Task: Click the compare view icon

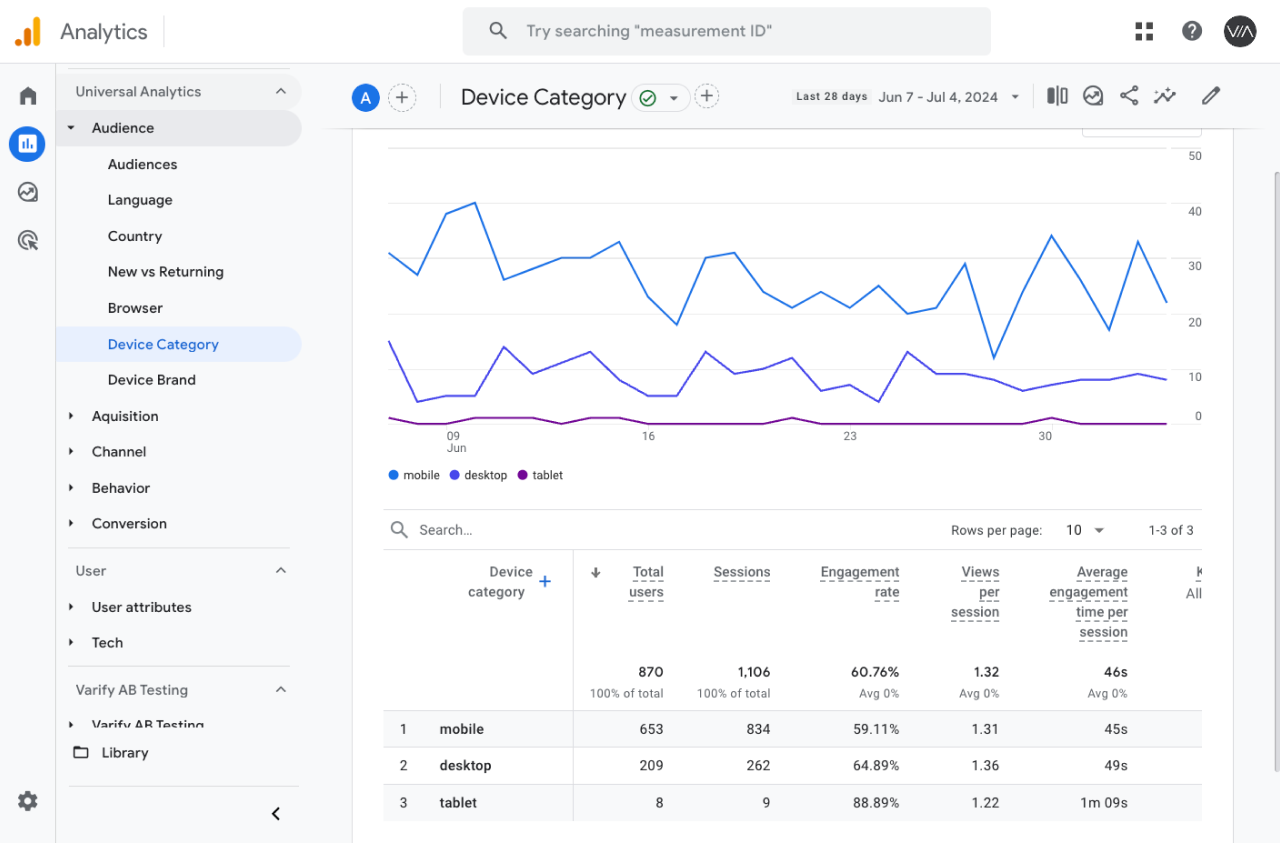Action: [x=1057, y=96]
